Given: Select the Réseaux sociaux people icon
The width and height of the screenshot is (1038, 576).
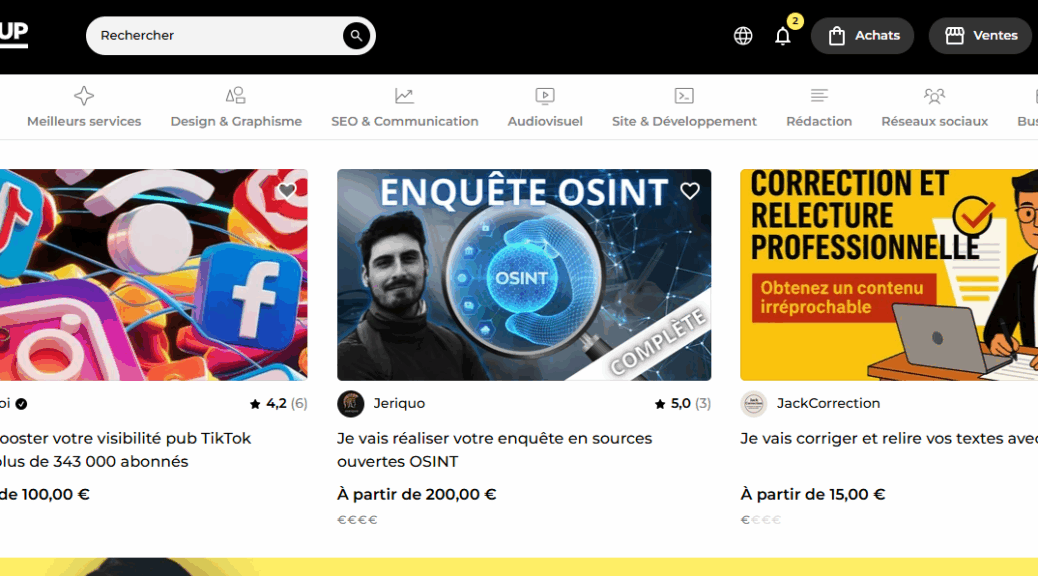Looking at the screenshot, I should pyautogui.click(x=934, y=97).
